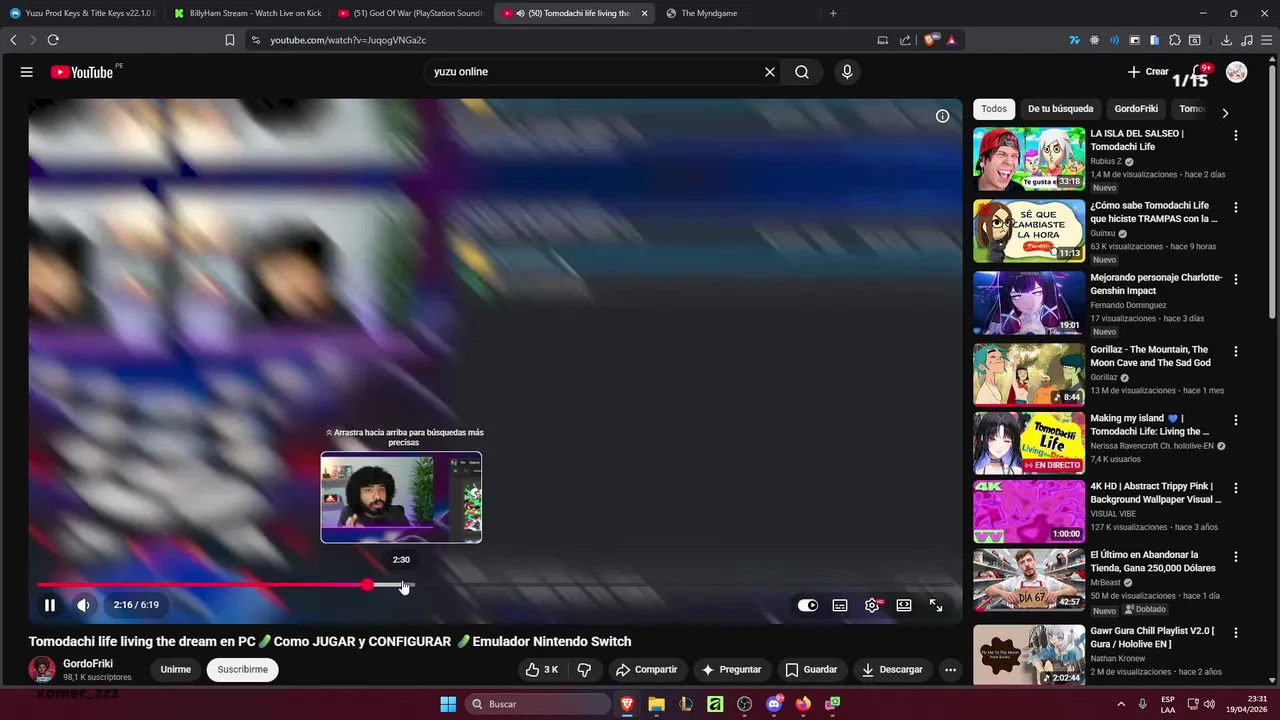Open Brave Shields lion icon
Image resolution: width=1280 pixels, height=720 pixels.
(x=931, y=40)
